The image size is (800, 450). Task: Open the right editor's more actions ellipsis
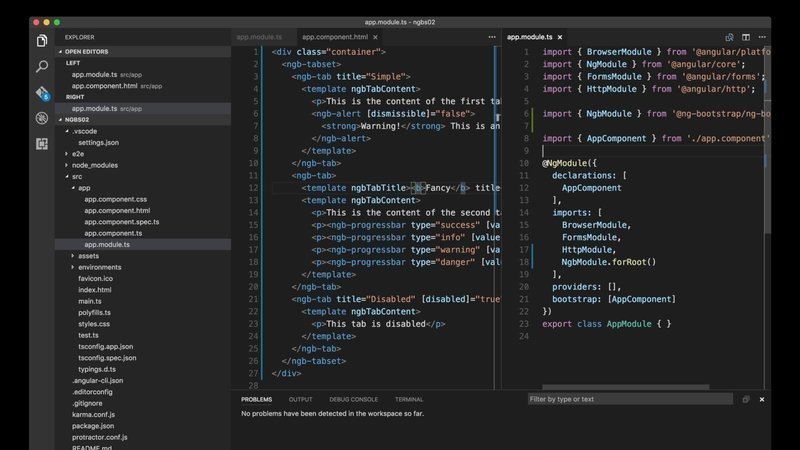point(761,37)
